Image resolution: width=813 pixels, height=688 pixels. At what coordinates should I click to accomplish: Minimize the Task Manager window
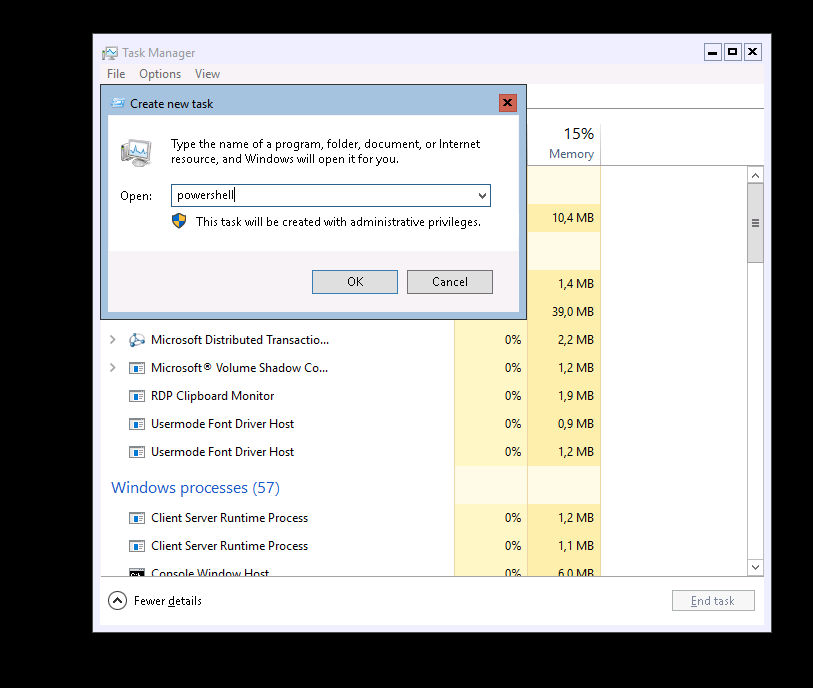click(712, 52)
